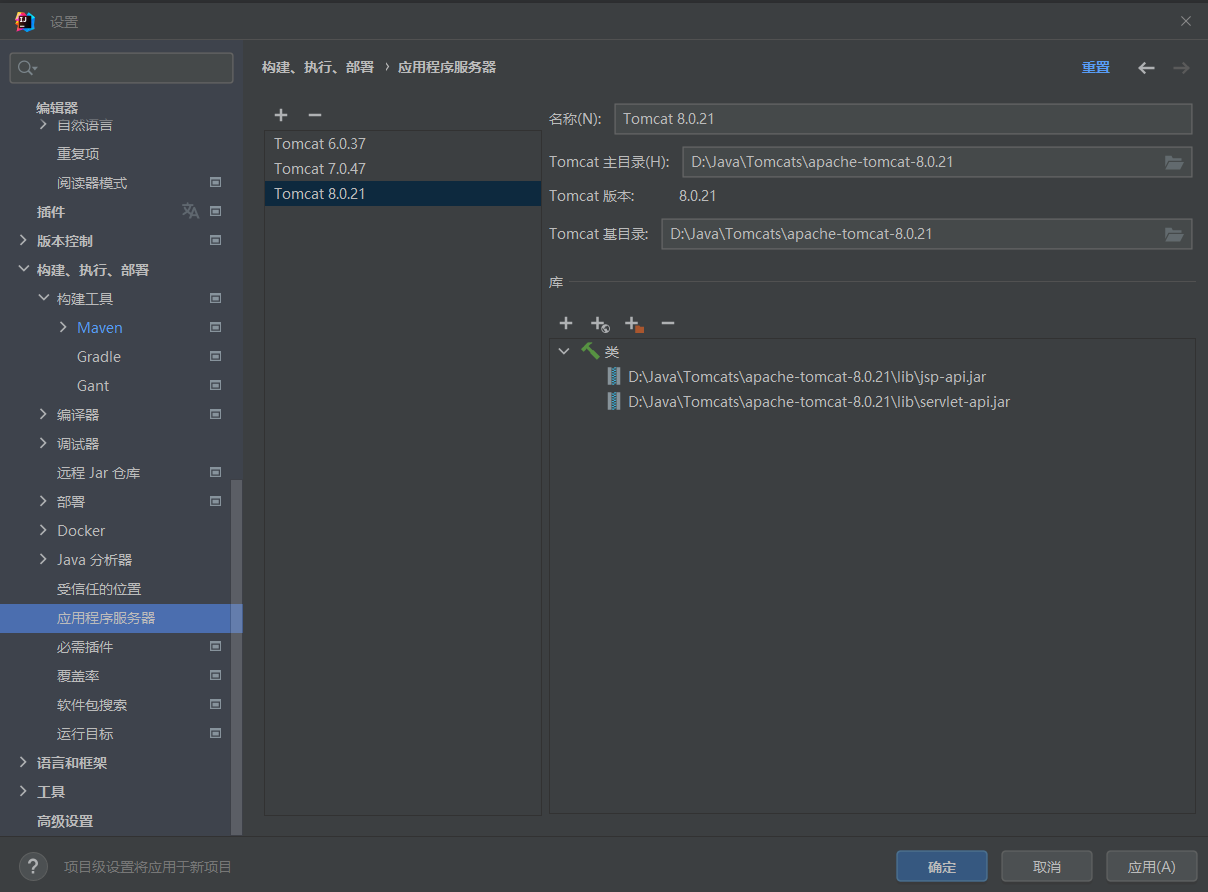
Task: Add library class with plus icon under 库
Action: coord(566,323)
